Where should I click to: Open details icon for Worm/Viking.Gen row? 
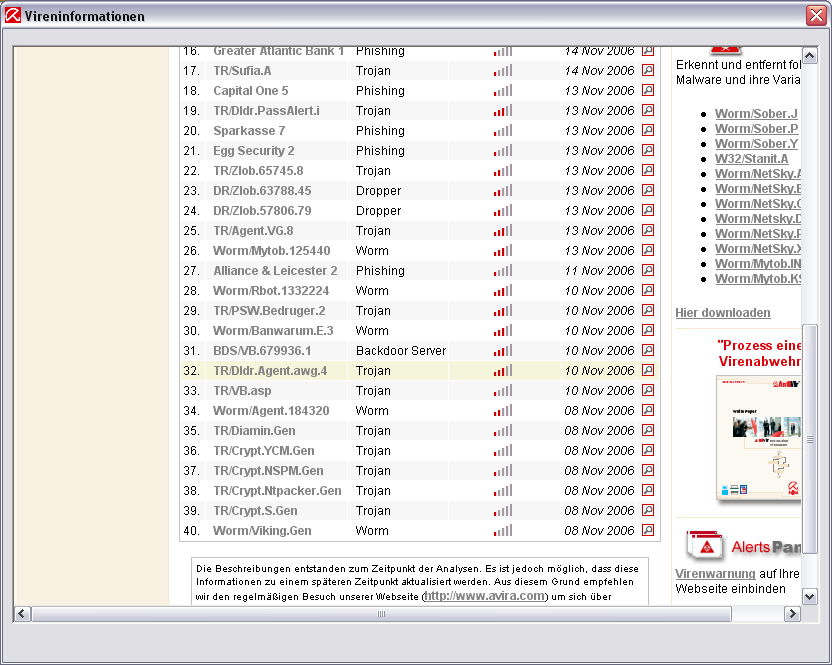[648, 531]
